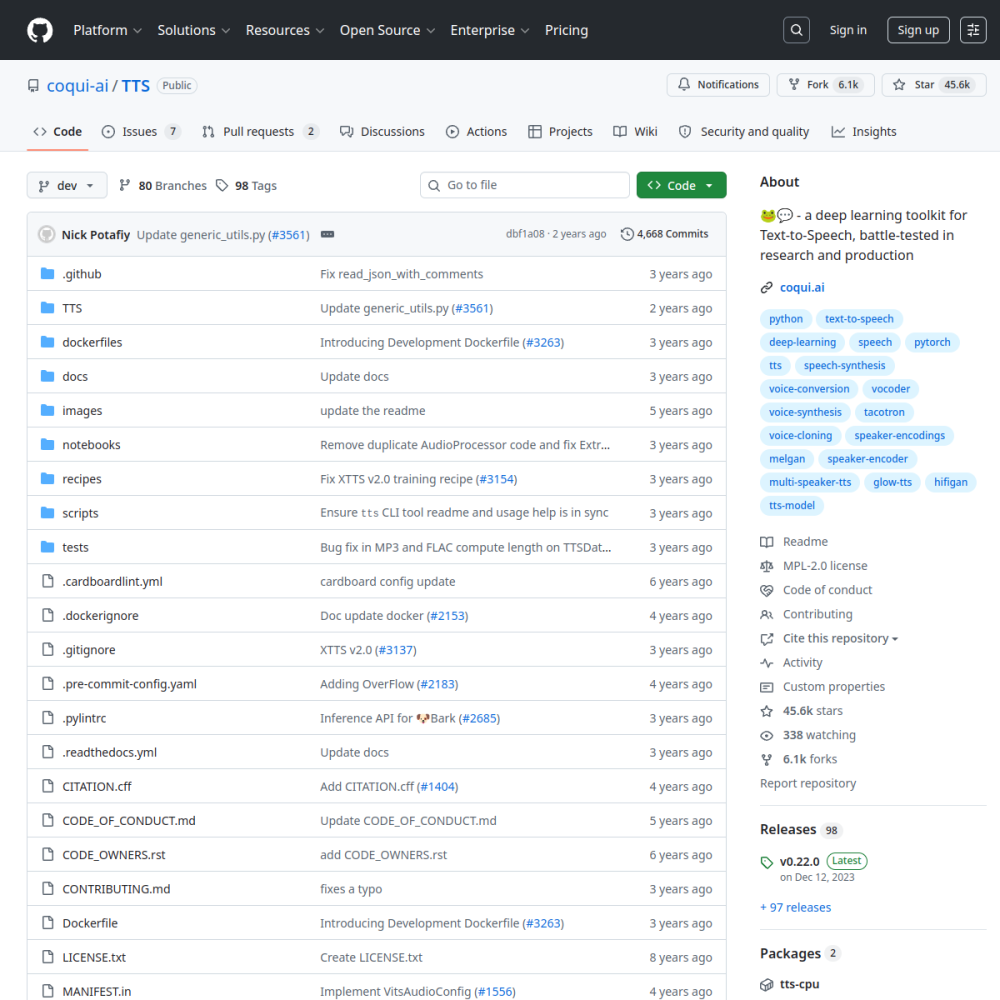Open coqui-ai owner link
Screen dimensions: 1000x1000
(77, 85)
